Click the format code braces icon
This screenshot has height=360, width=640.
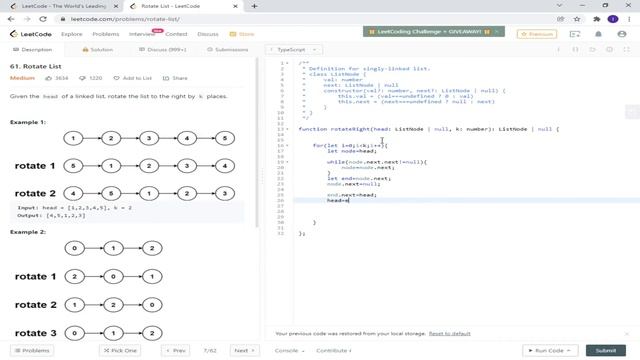575,49
